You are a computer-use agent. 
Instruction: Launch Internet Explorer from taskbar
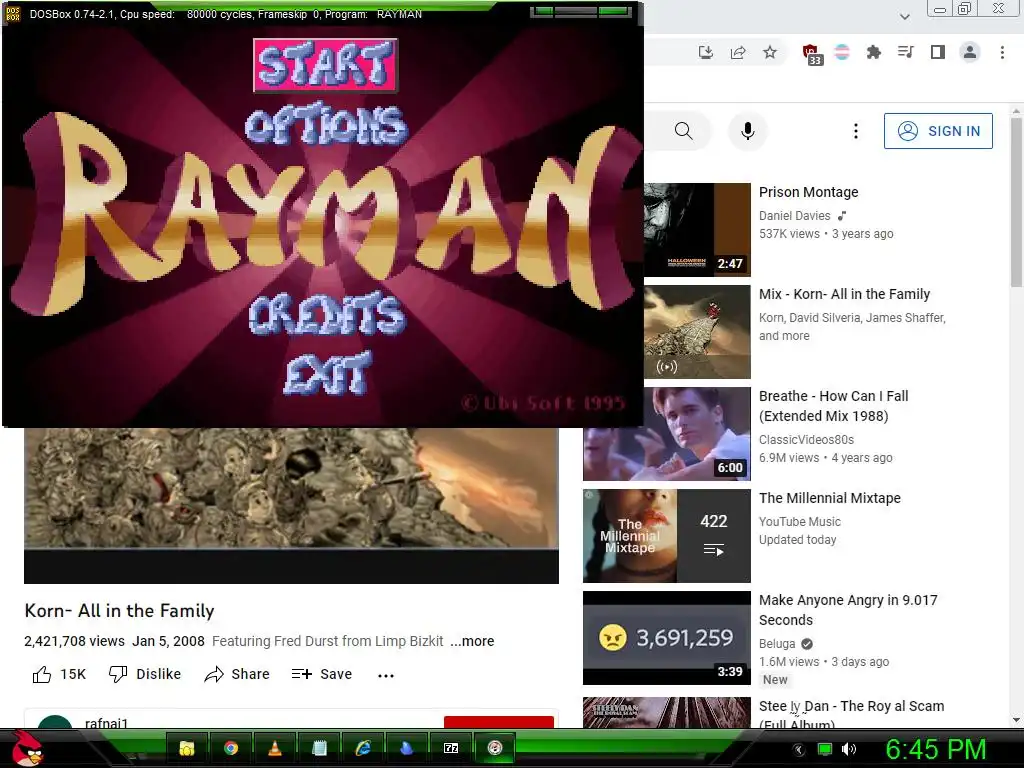362,748
